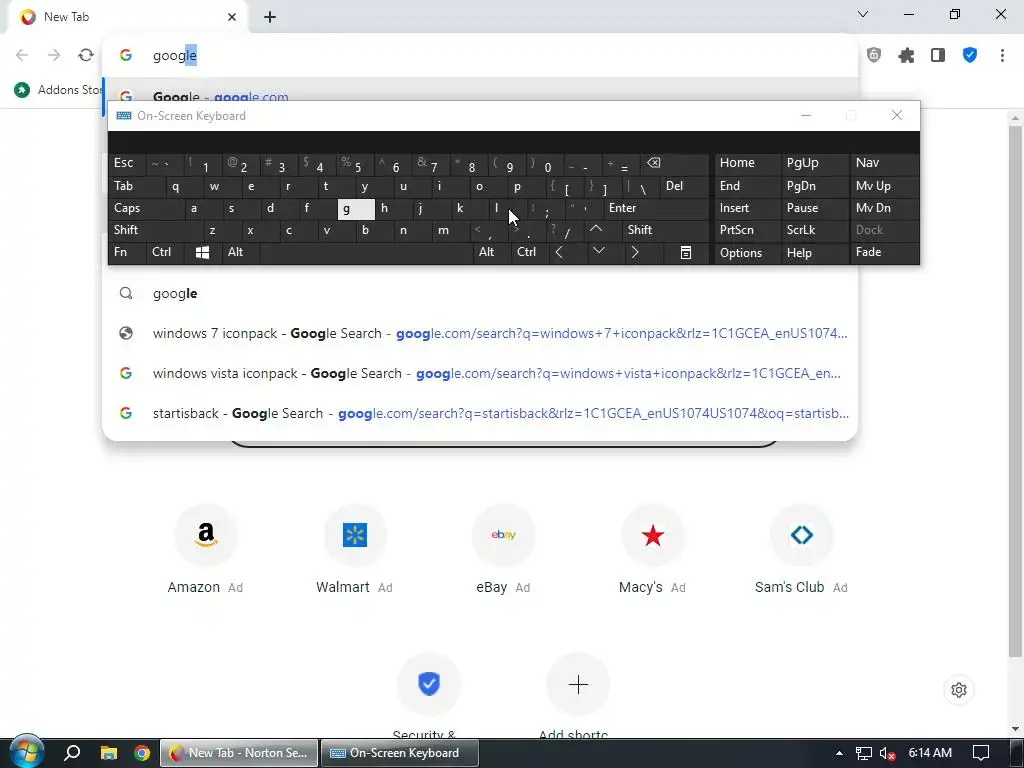Open a new tab with plus button
Image resolution: width=1024 pixels, height=768 pixels.
point(270,17)
